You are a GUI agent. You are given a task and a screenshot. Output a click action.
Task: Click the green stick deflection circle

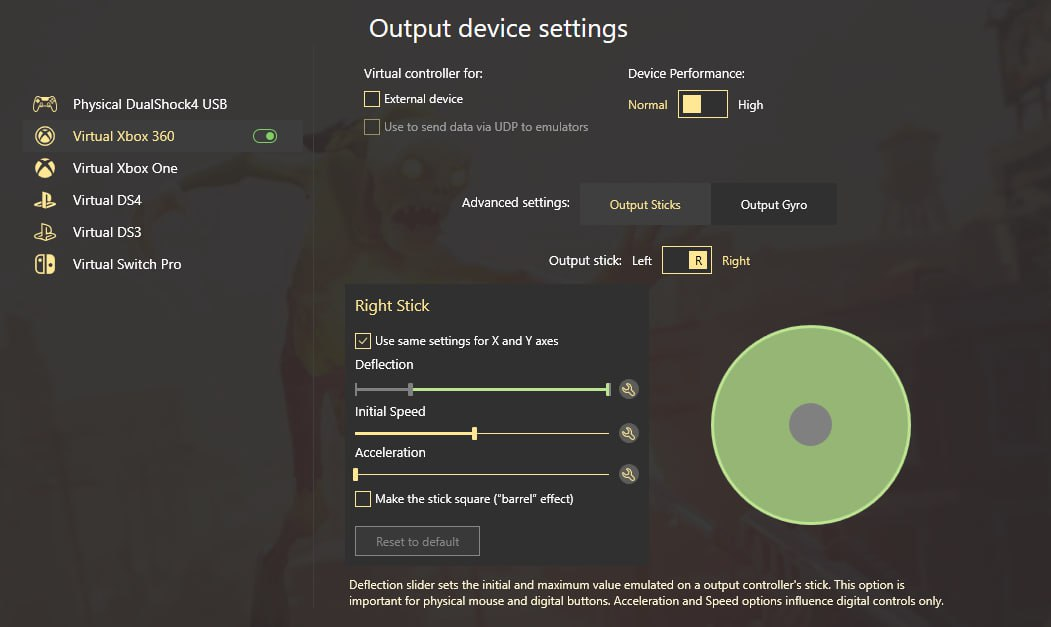[810, 424]
